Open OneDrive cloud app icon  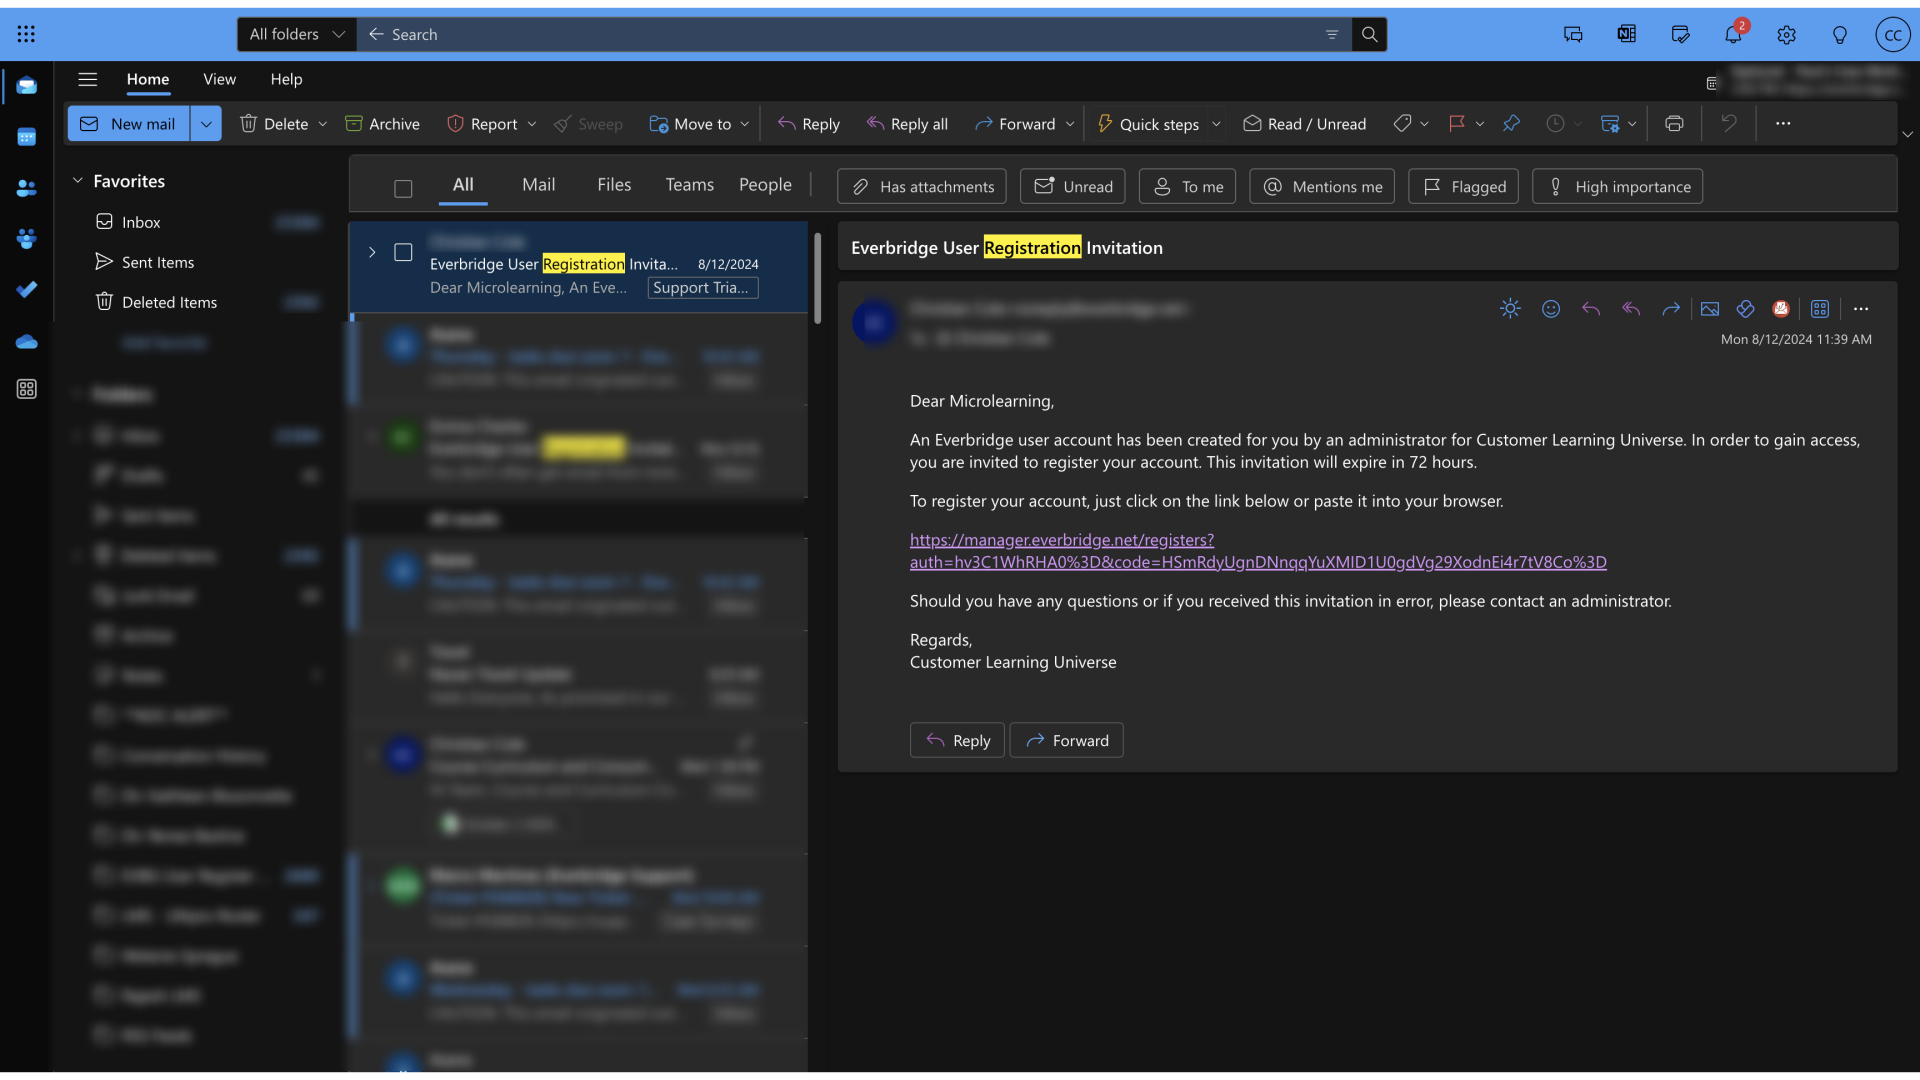click(27, 341)
